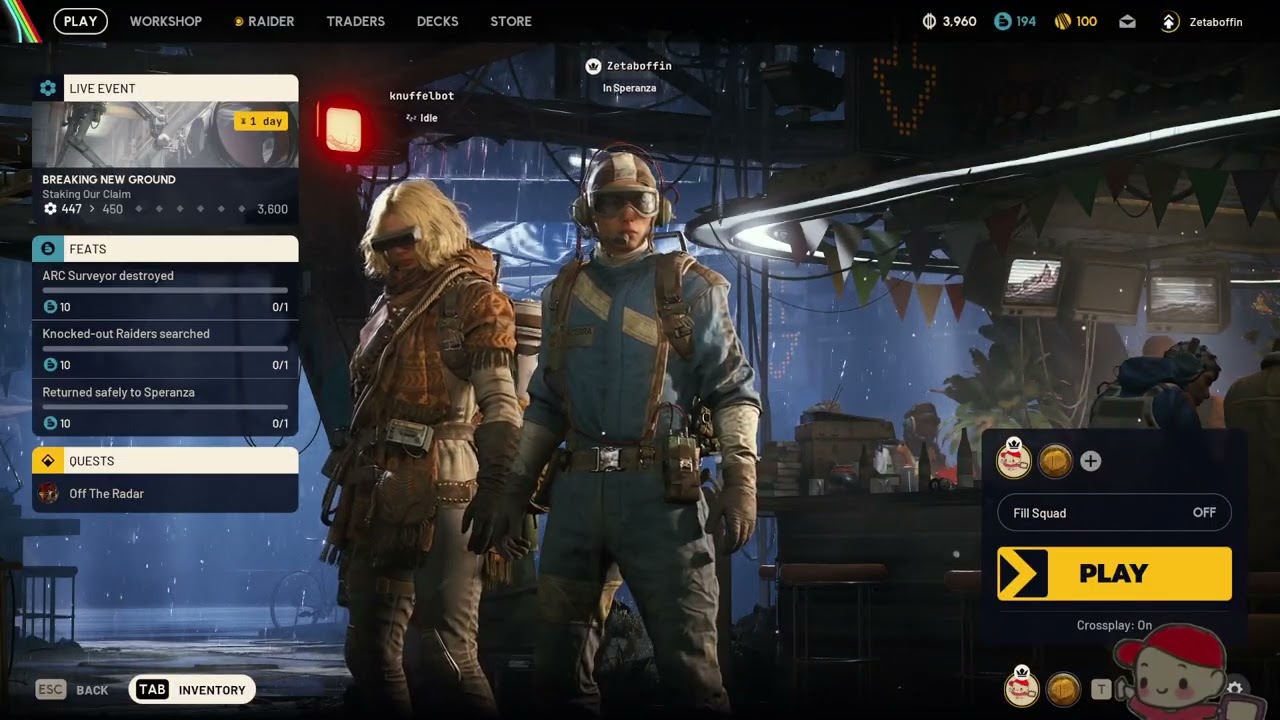This screenshot has width=1280, height=720.
Task: Click the teammate avatar in bottom social bar
Action: (x=1063, y=688)
